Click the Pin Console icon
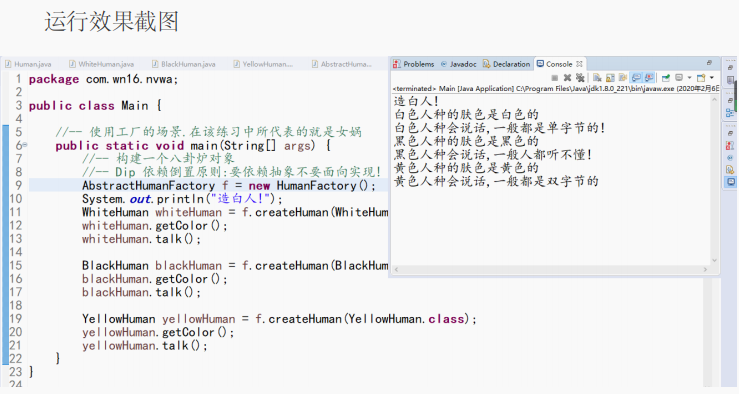 [666, 78]
